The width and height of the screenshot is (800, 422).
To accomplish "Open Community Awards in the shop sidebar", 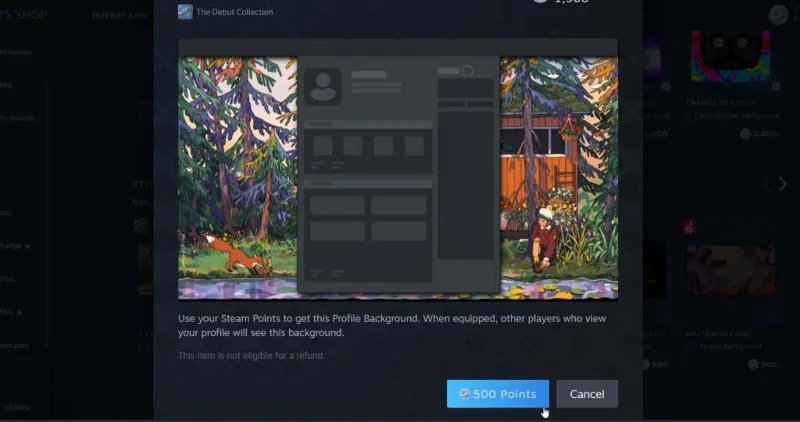I will pos(16,118).
